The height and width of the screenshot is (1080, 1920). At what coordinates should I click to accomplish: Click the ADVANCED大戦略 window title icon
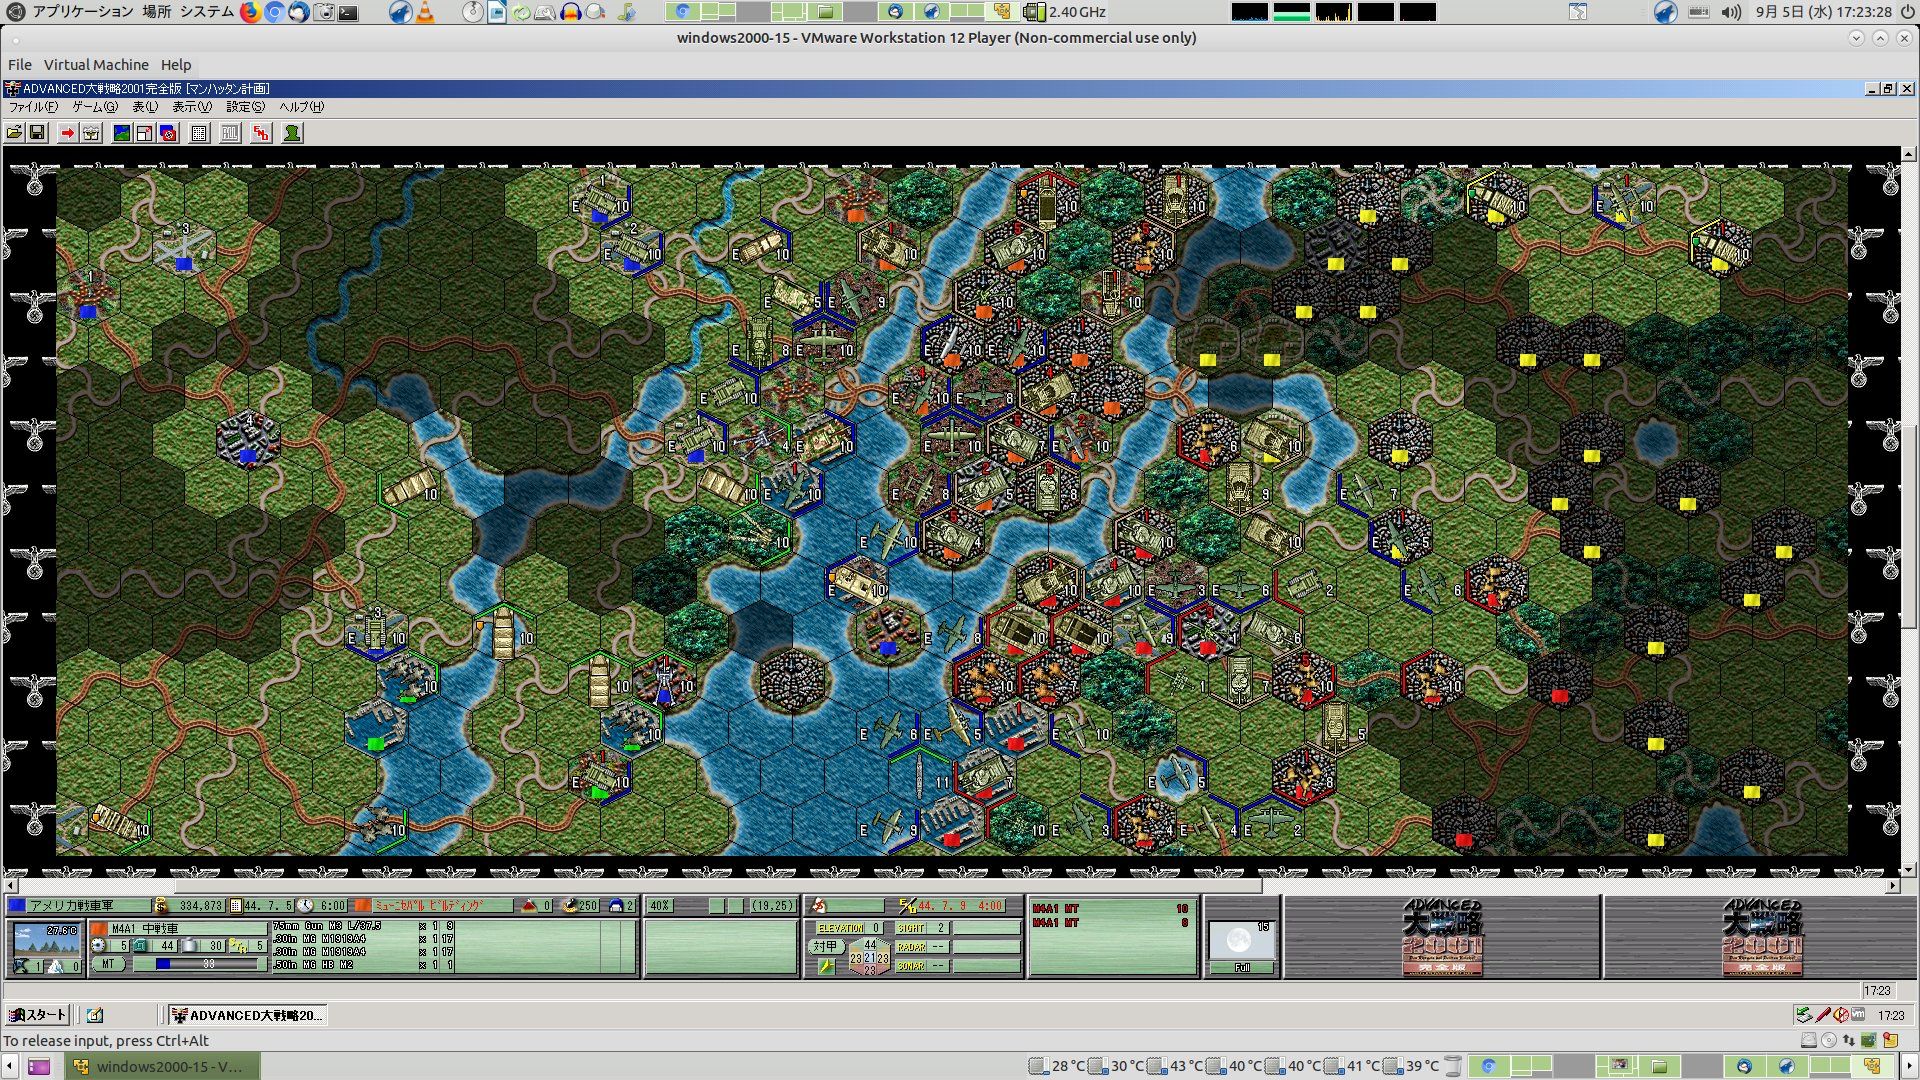pyautogui.click(x=12, y=89)
